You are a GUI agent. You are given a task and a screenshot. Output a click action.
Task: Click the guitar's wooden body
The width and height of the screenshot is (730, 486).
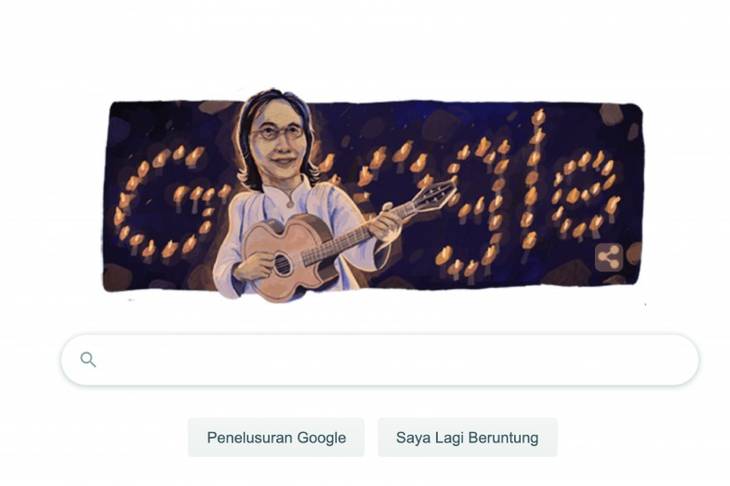coord(291,256)
